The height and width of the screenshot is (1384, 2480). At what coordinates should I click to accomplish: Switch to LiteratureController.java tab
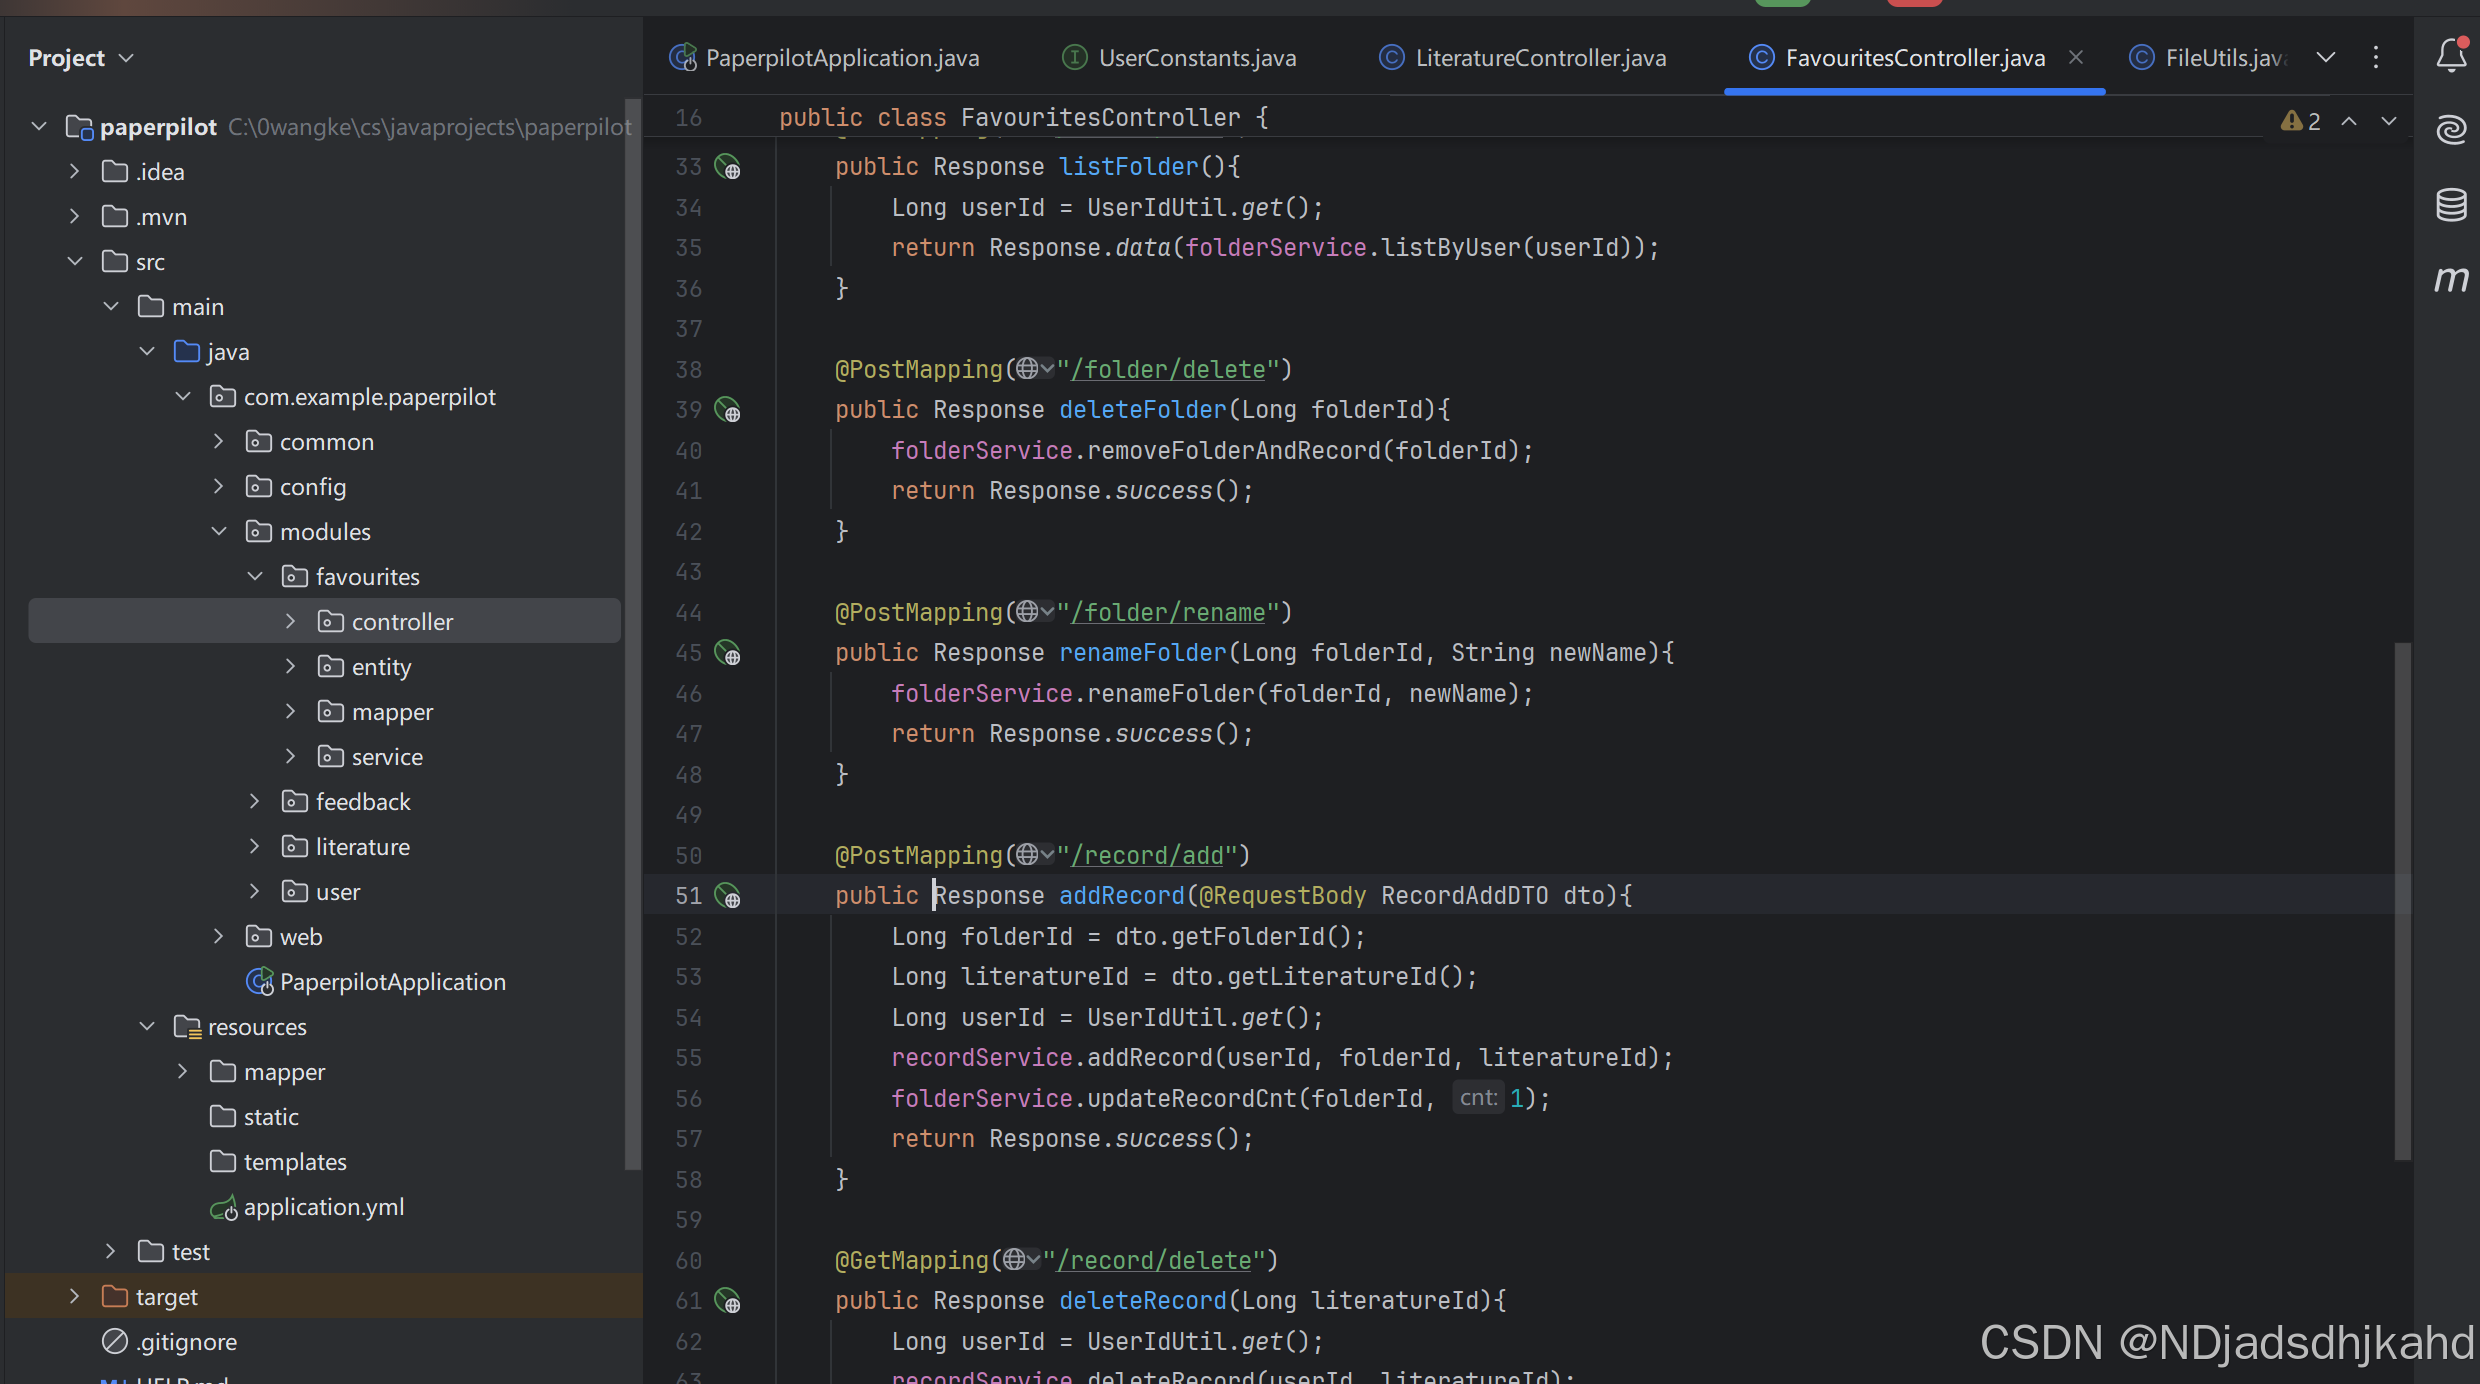click(x=1540, y=58)
